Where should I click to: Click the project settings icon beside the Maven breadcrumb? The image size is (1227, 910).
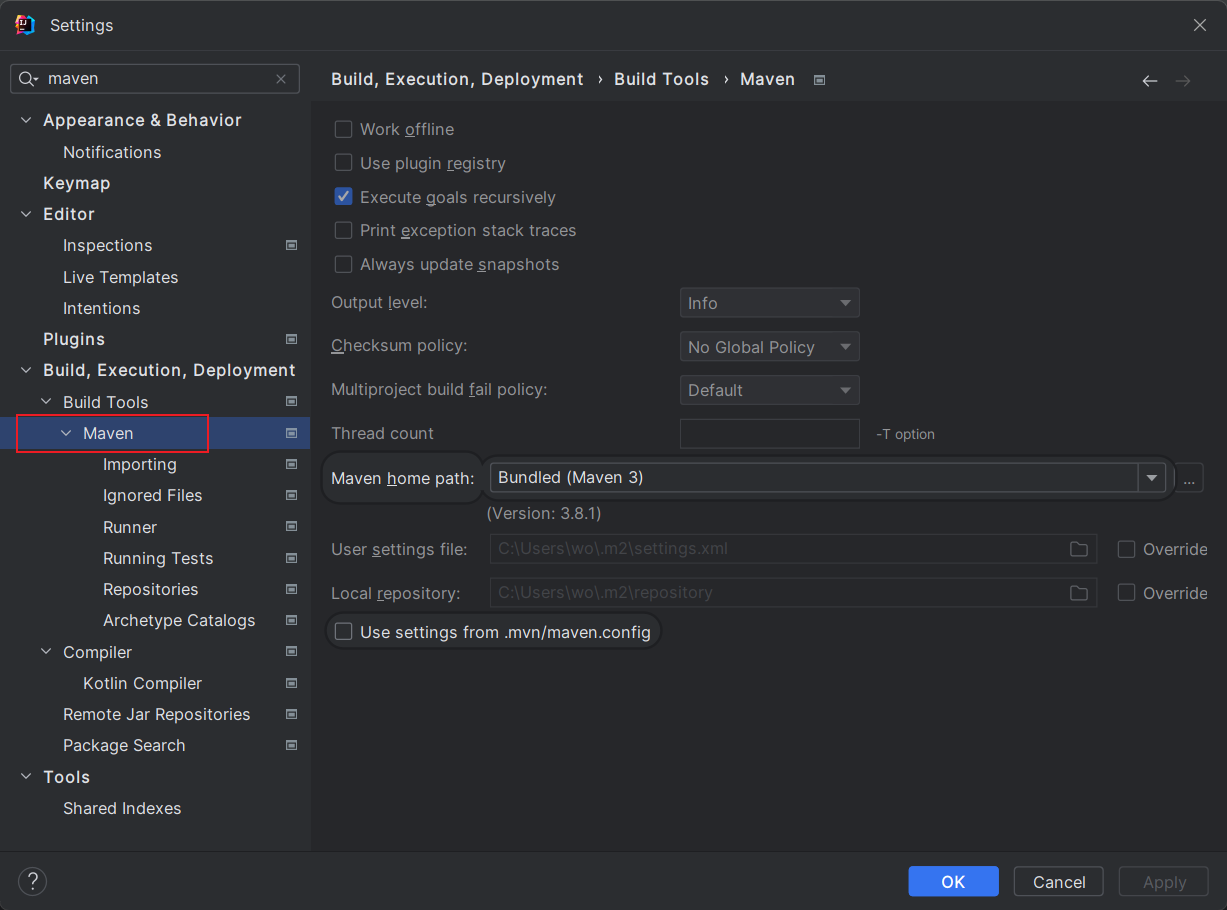(820, 80)
